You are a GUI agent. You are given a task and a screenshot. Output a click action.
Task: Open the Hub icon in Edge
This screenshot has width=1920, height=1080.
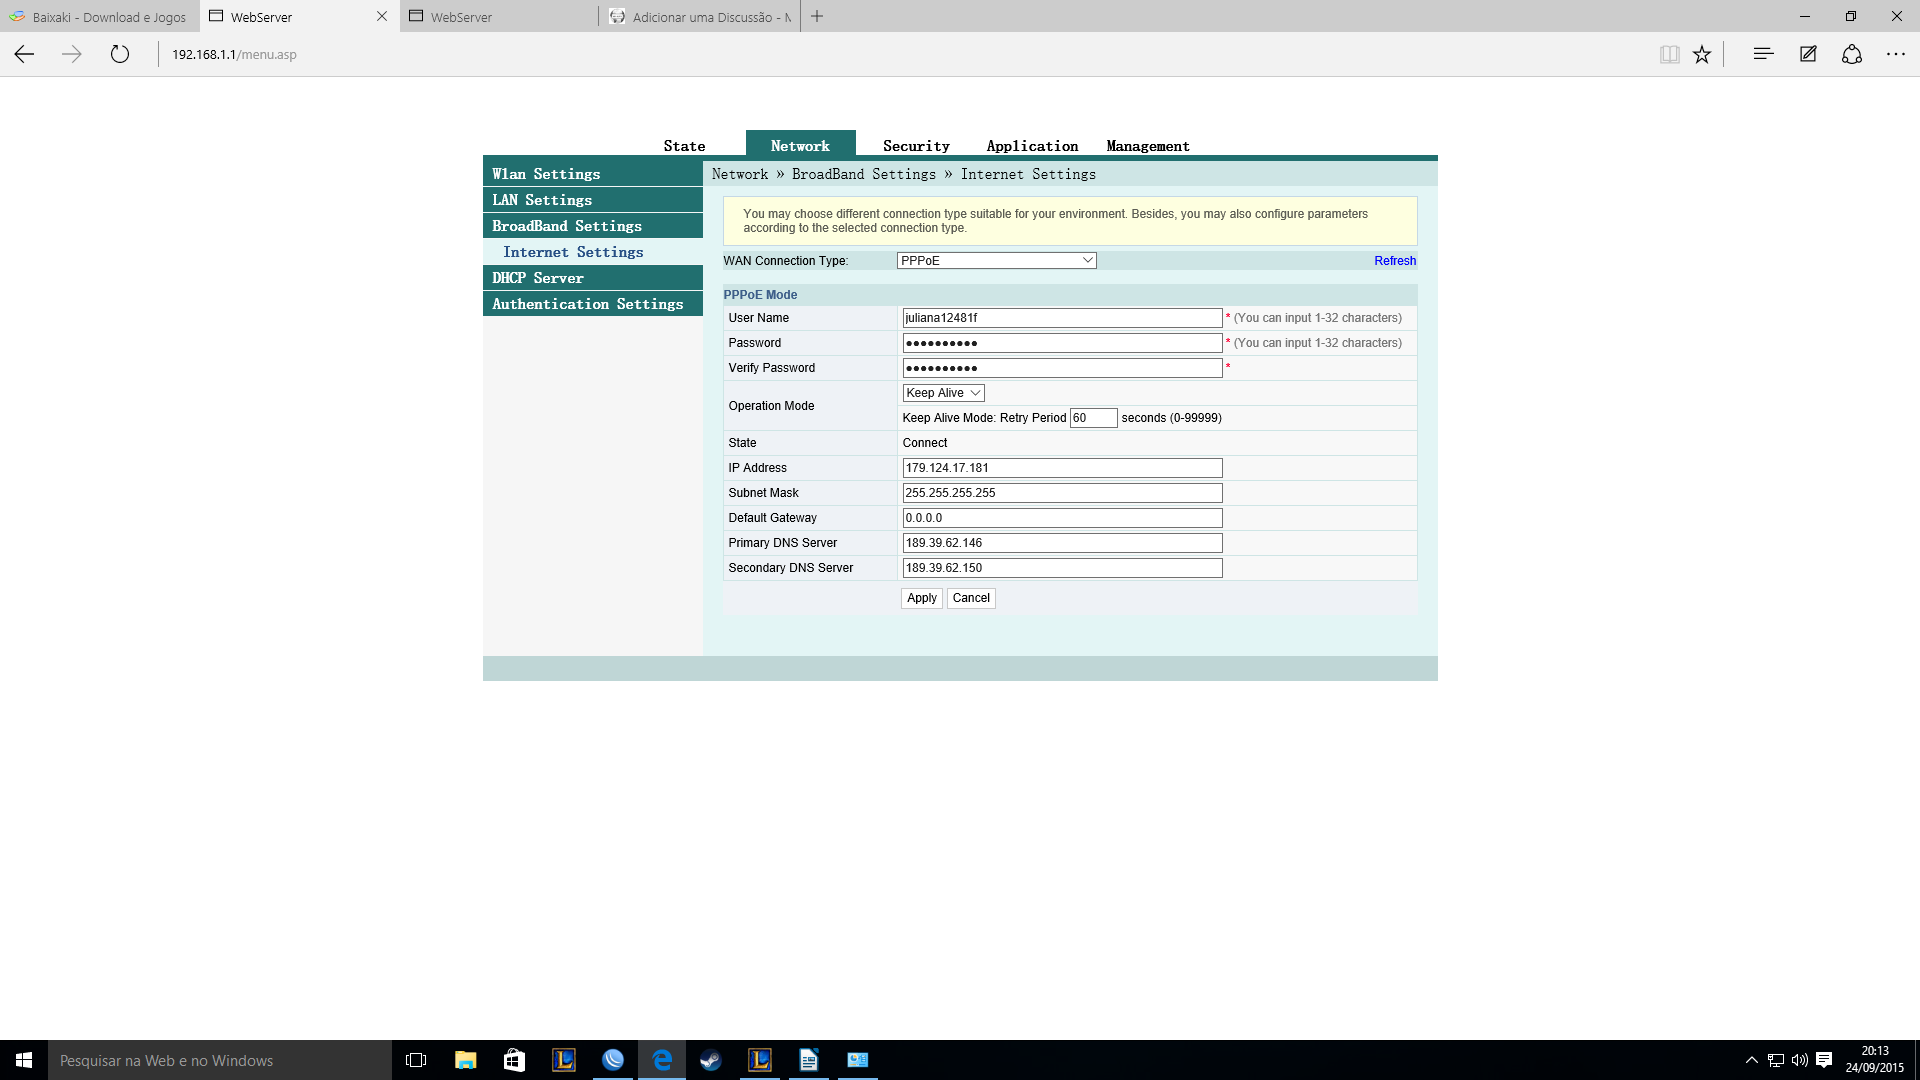click(x=1763, y=54)
